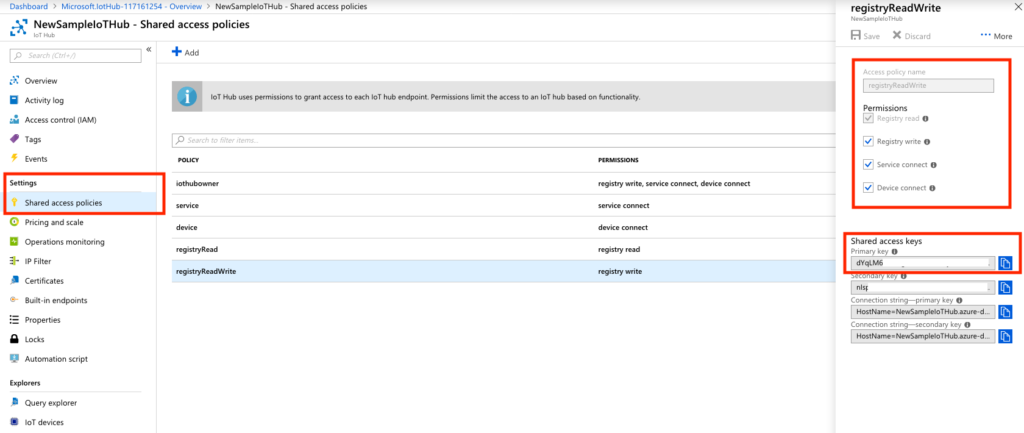Click the POLICY column header
The height and width of the screenshot is (433, 1024).
pyautogui.click(x=188, y=160)
